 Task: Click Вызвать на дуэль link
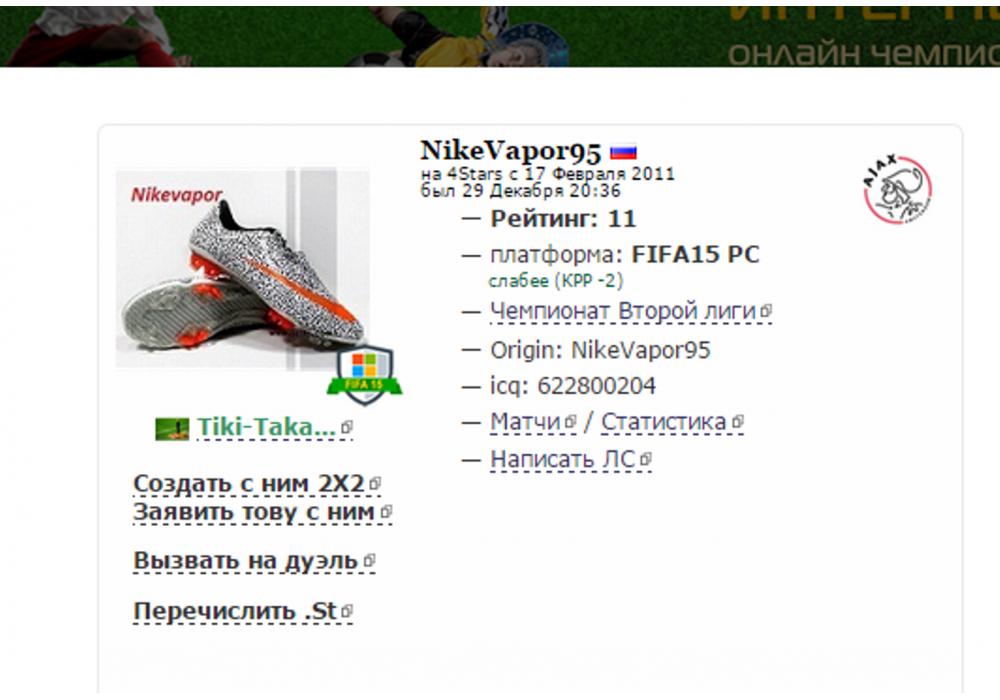click(x=246, y=561)
